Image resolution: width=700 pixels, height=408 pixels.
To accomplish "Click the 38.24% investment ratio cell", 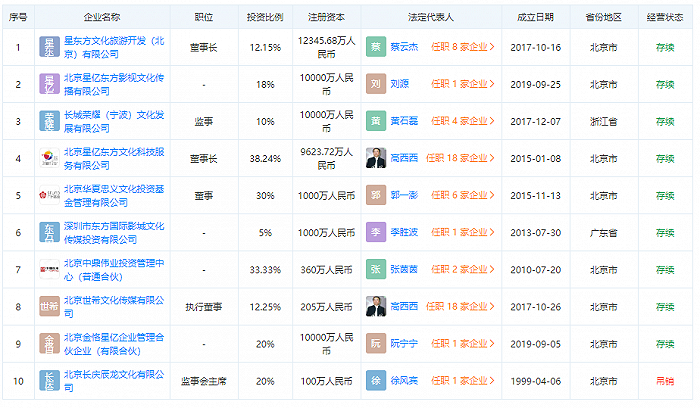I will [x=265, y=158].
